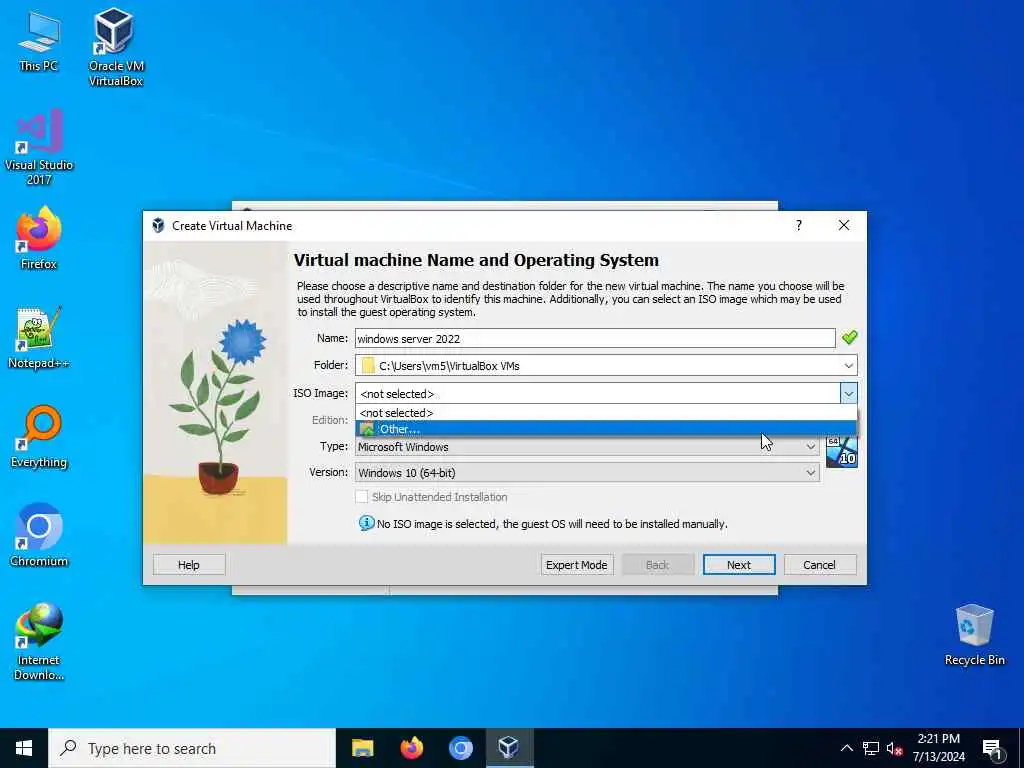Switch to Expert Mode
The width and height of the screenshot is (1024, 768).
click(x=577, y=565)
